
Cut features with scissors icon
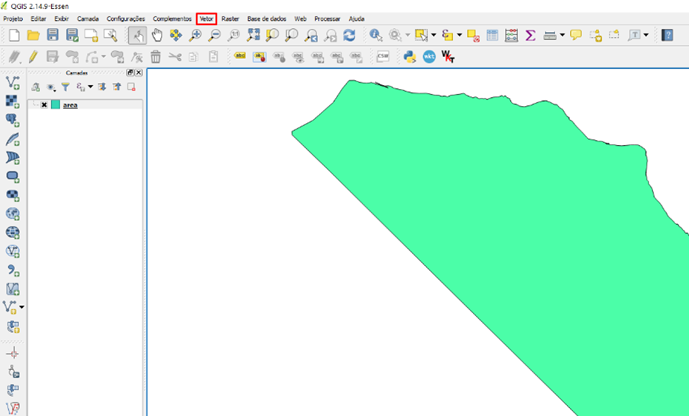click(x=175, y=57)
